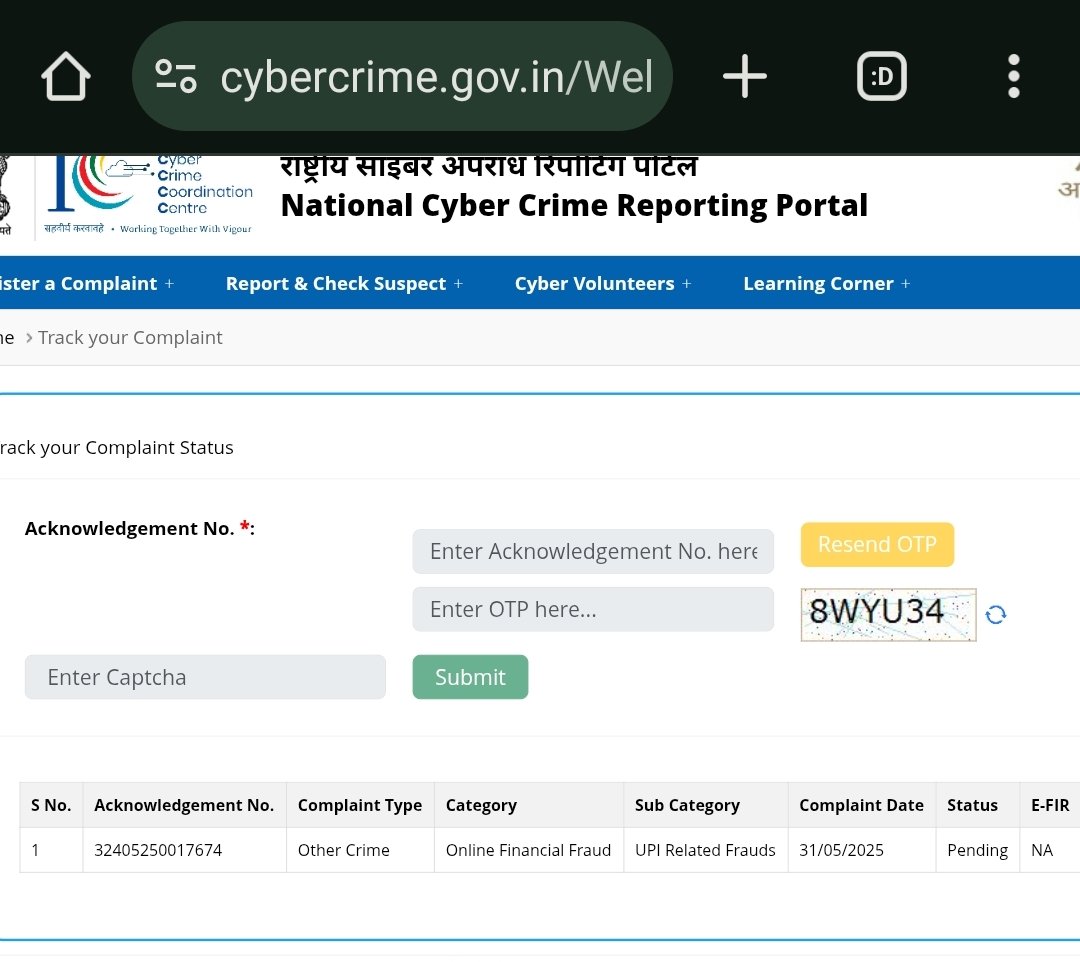Focus the Enter OTP field

(x=593, y=609)
